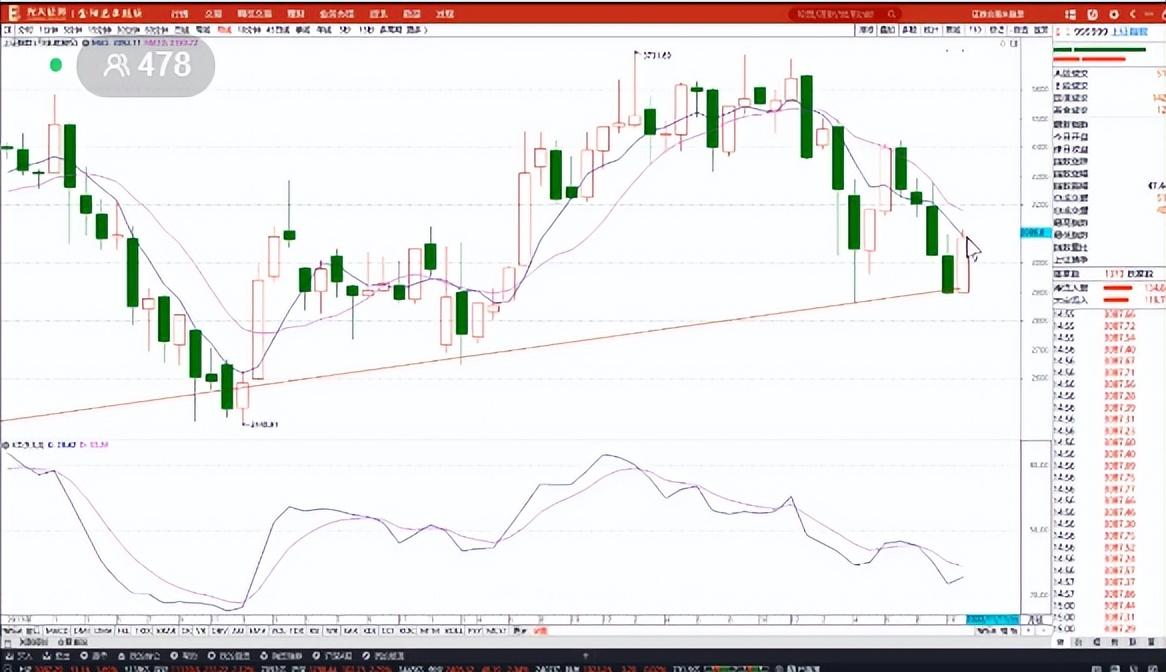Select the BOLL indicator tab
1166x672 pixels.
coord(454,631)
